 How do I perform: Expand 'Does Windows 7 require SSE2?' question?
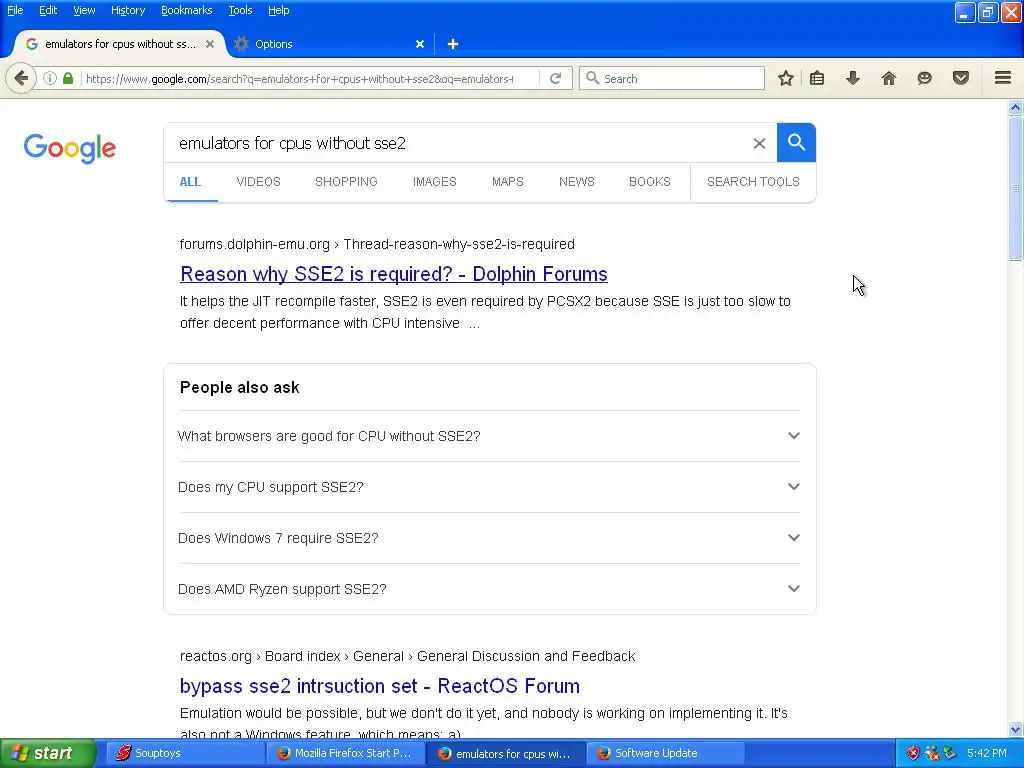[489, 537]
